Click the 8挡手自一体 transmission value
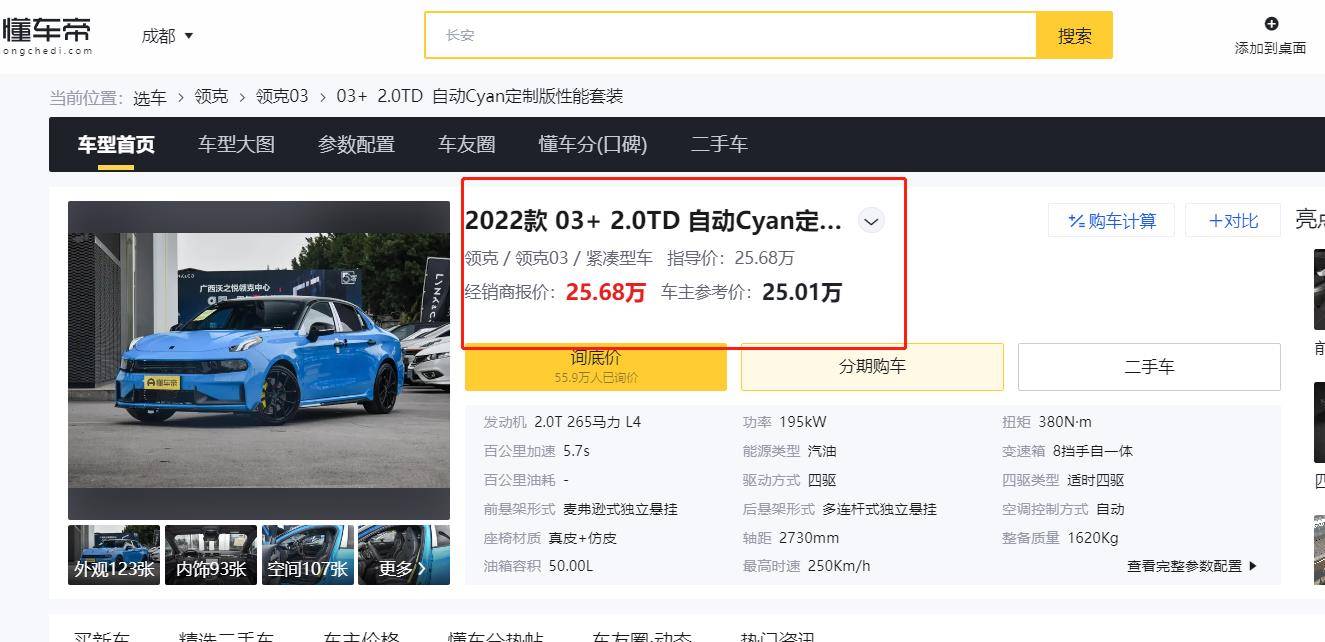The width and height of the screenshot is (1325, 642). click(1093, 451)
